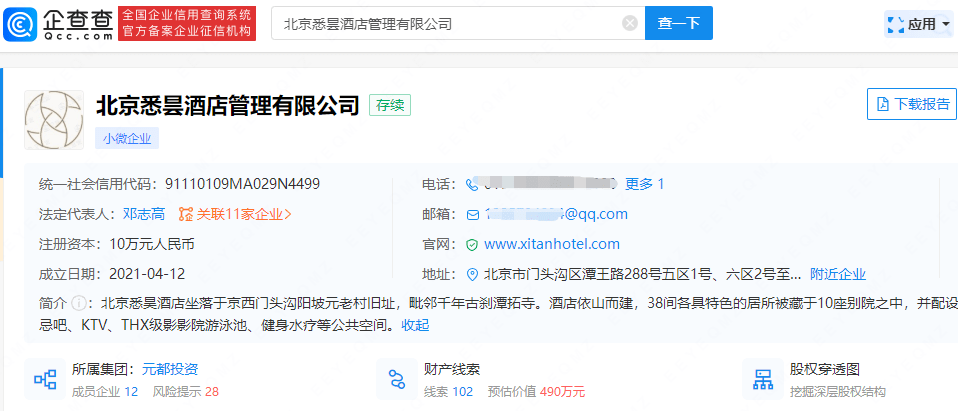Show more phone numbers via 更多 1
Viewport: 958px width, 411px height.
[645, 184]
